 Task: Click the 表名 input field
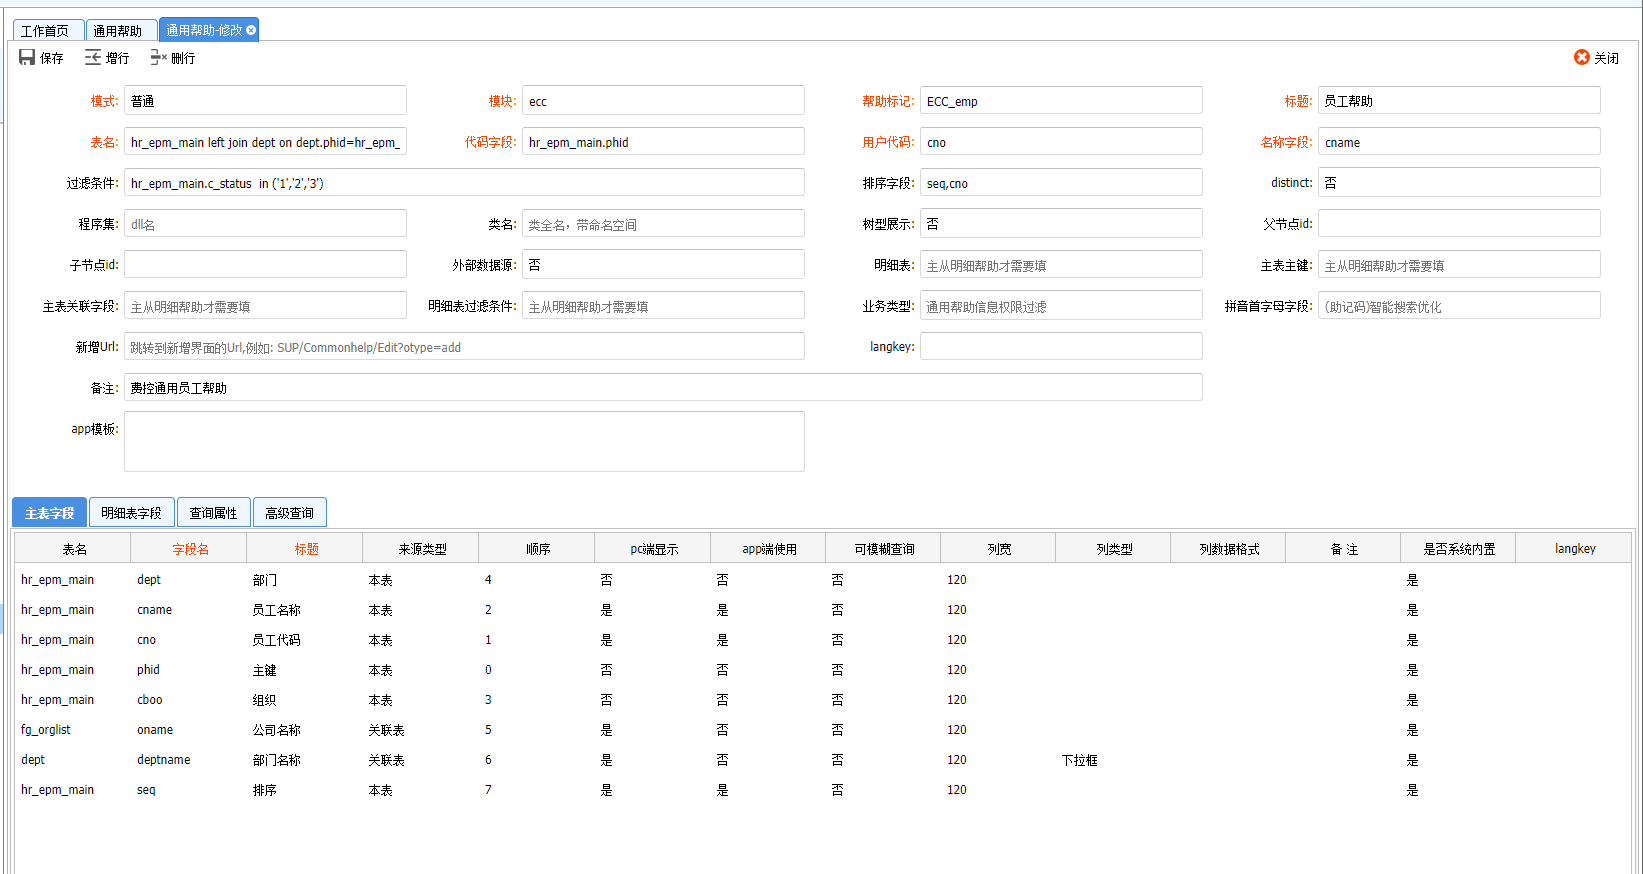pos(265,141)
